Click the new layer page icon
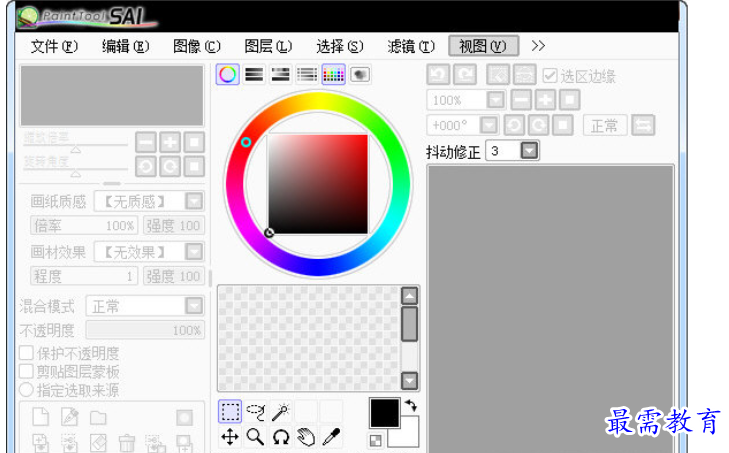729x453 pixels. (x=41, y=417)
